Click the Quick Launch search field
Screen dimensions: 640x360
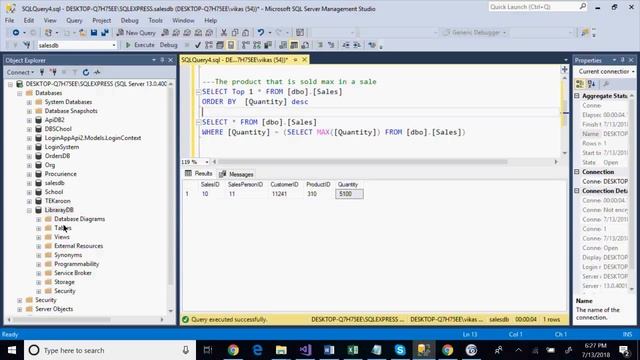[538, 7]
